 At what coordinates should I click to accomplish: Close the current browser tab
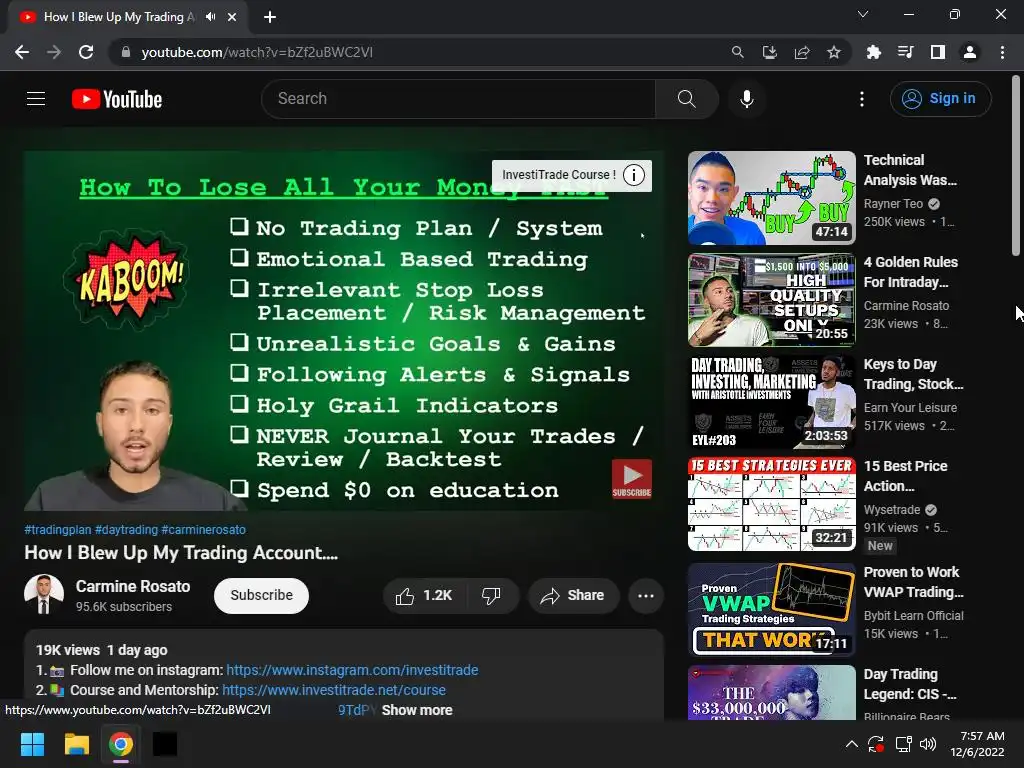(232, 17)
